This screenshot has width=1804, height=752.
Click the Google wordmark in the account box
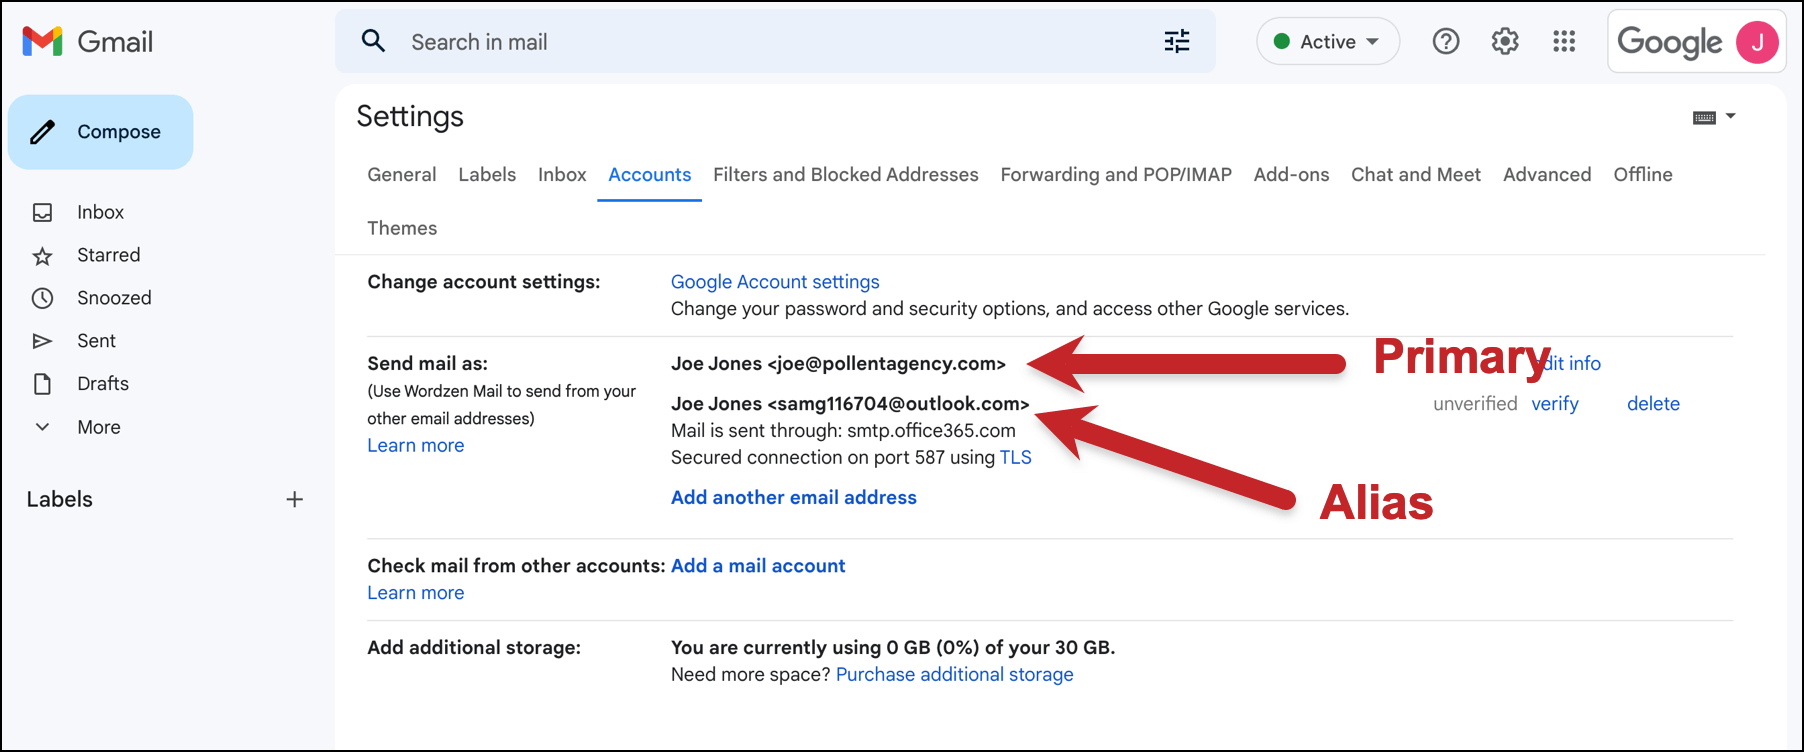(x=1669, y=42)
